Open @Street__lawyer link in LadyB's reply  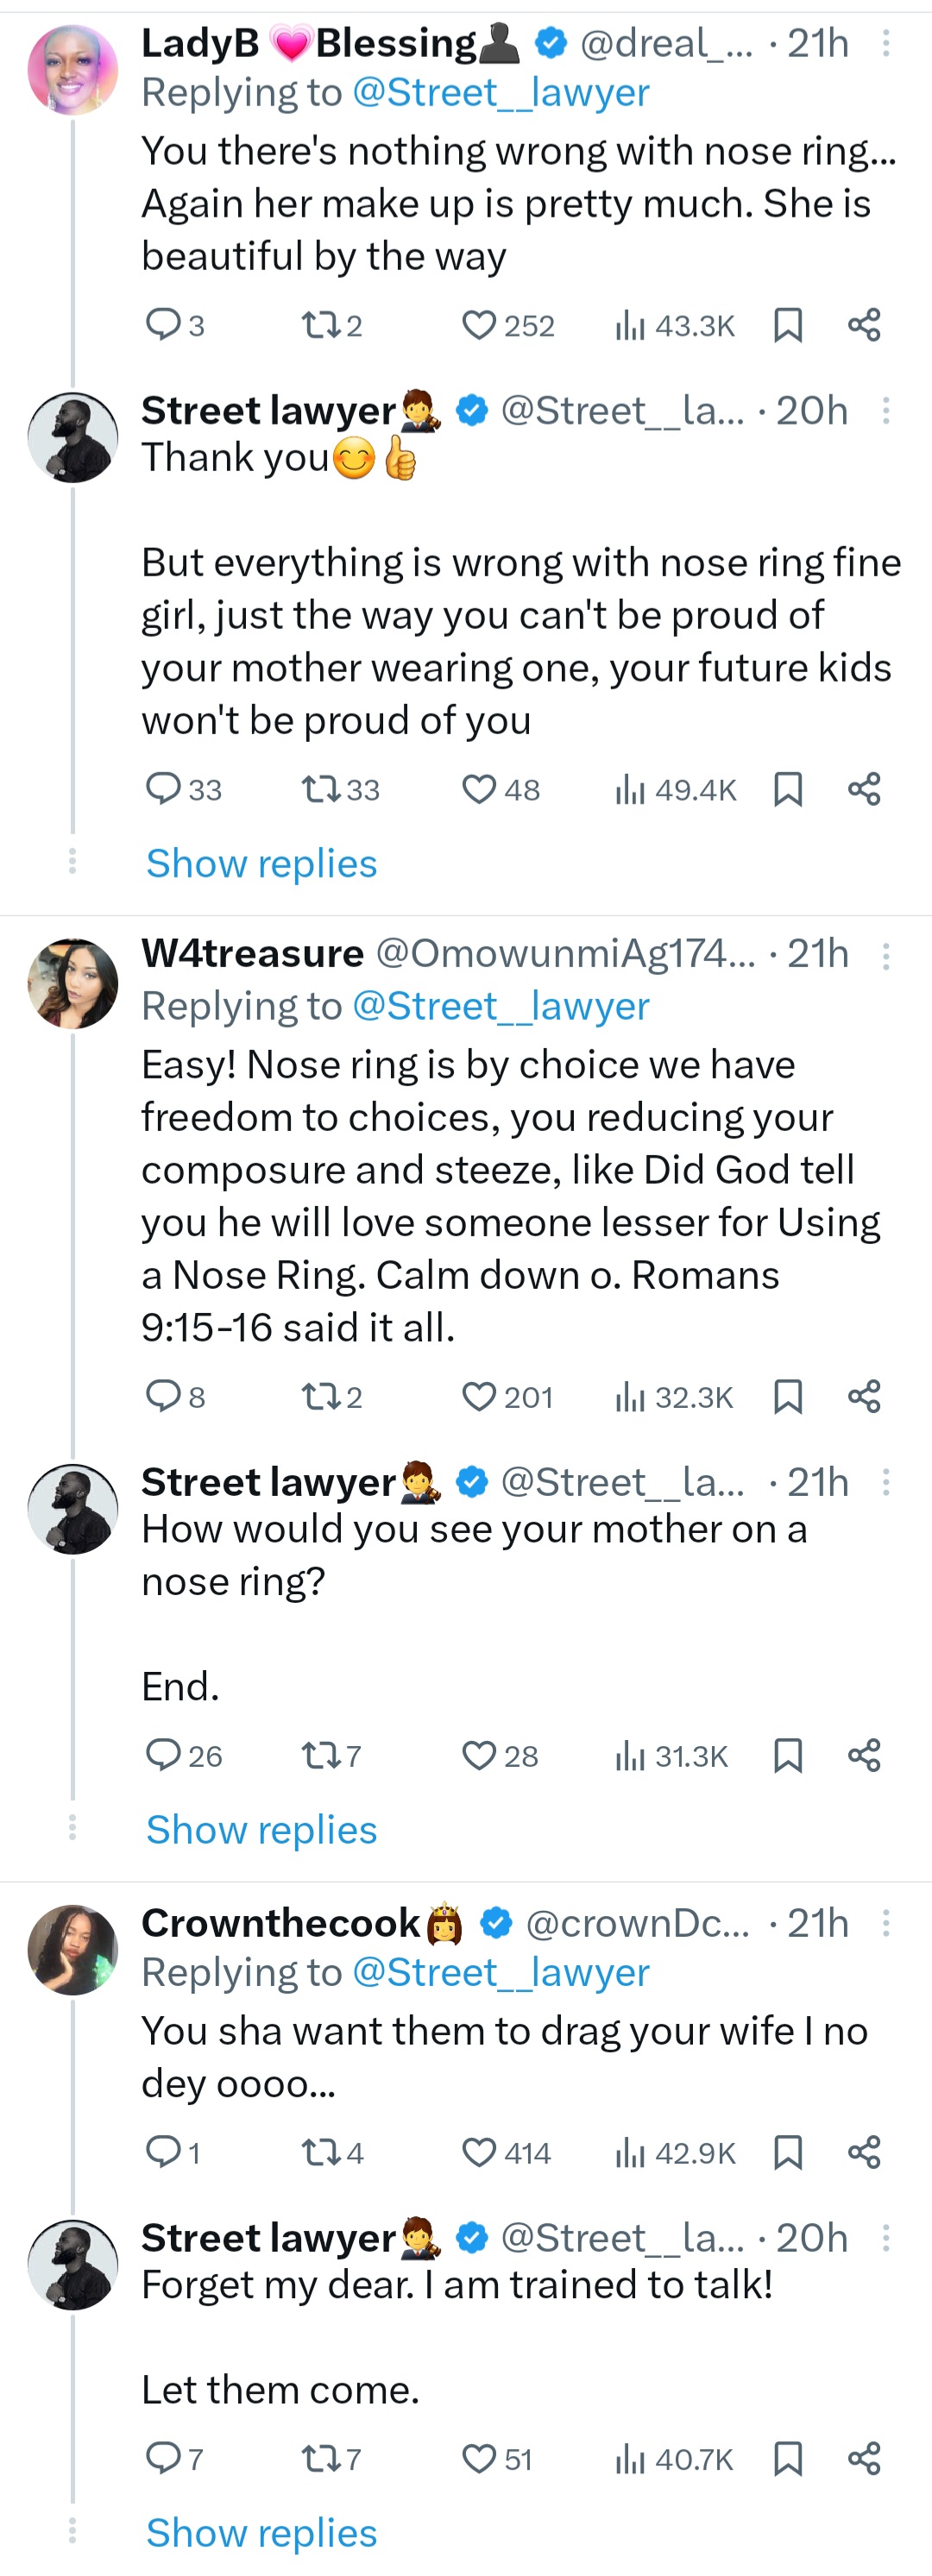[500, 93]
